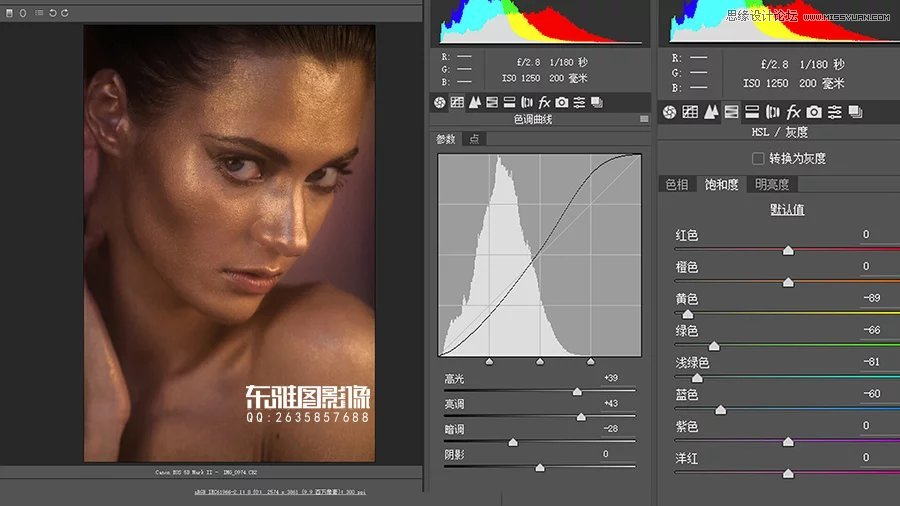Click the middle region split marker under curve

[540, 361]
